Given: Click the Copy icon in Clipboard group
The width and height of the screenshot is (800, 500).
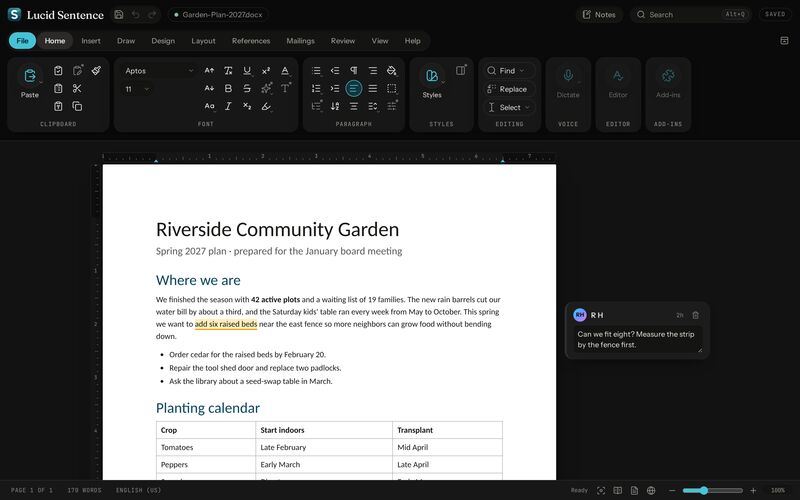Looking at the screenshot, I should tap(77, 106).
